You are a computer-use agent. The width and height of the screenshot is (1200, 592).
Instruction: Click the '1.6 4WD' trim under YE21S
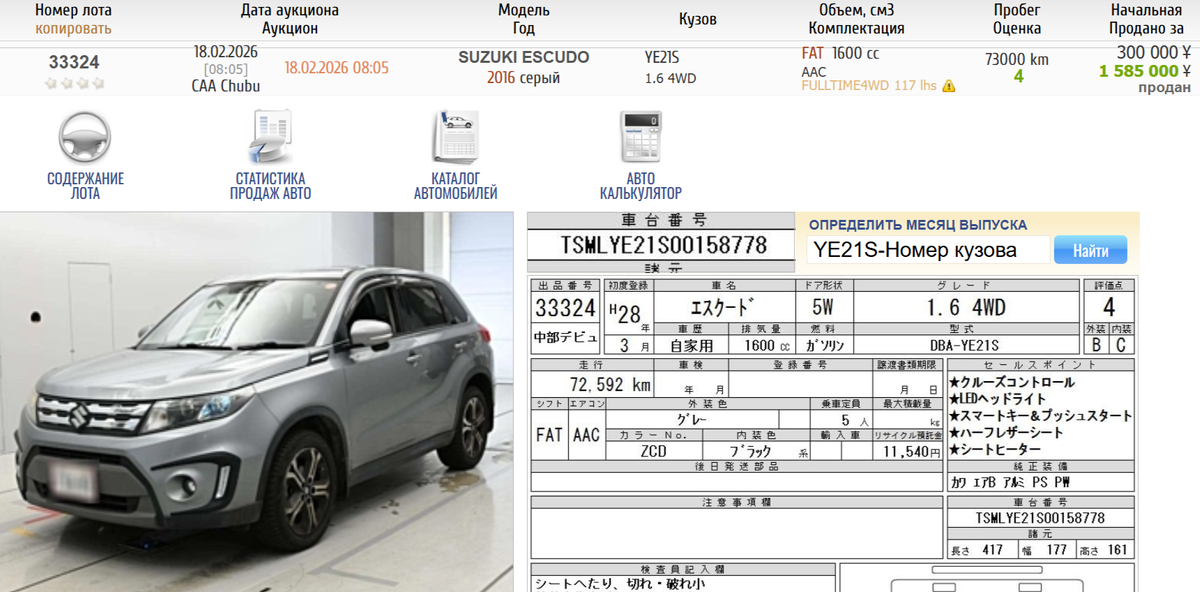point(671,78)
